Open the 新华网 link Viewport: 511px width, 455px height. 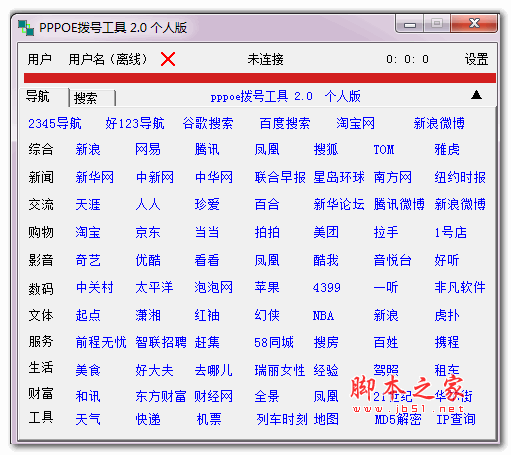(x=94, y=177)
